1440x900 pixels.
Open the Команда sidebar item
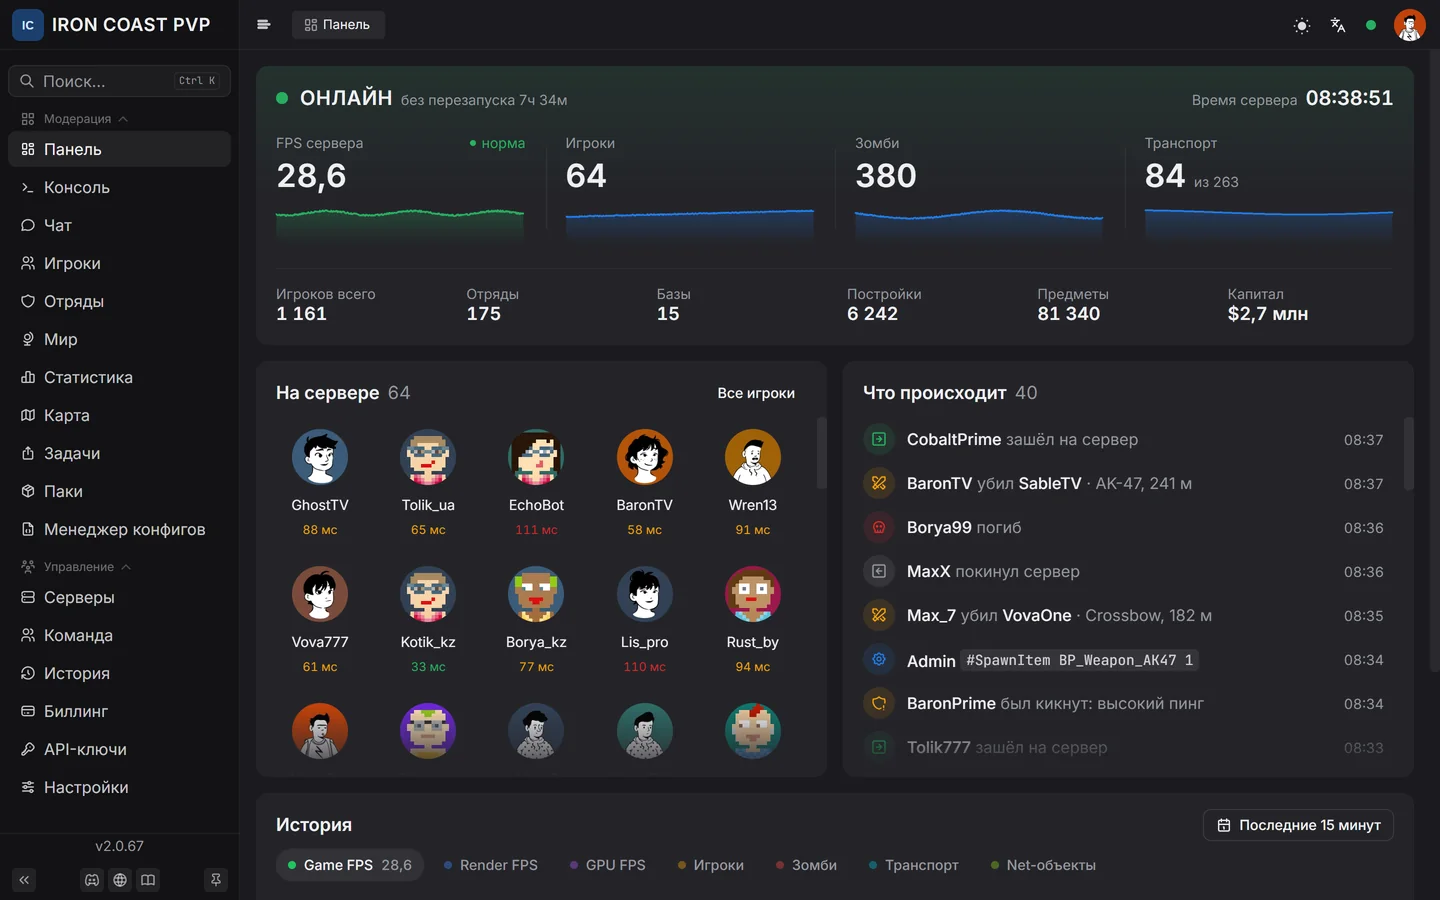click(119, 635)
